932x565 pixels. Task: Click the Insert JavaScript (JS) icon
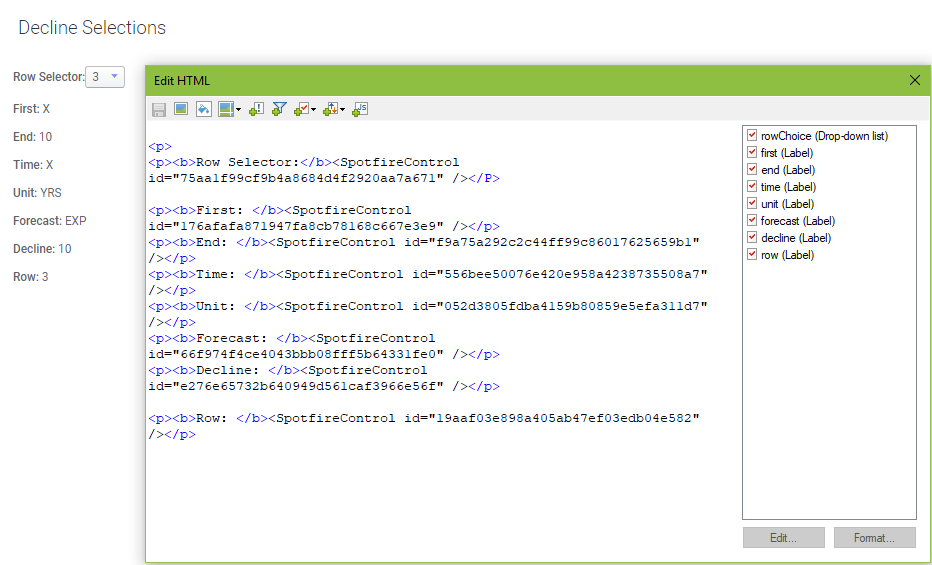coord(360,109)
